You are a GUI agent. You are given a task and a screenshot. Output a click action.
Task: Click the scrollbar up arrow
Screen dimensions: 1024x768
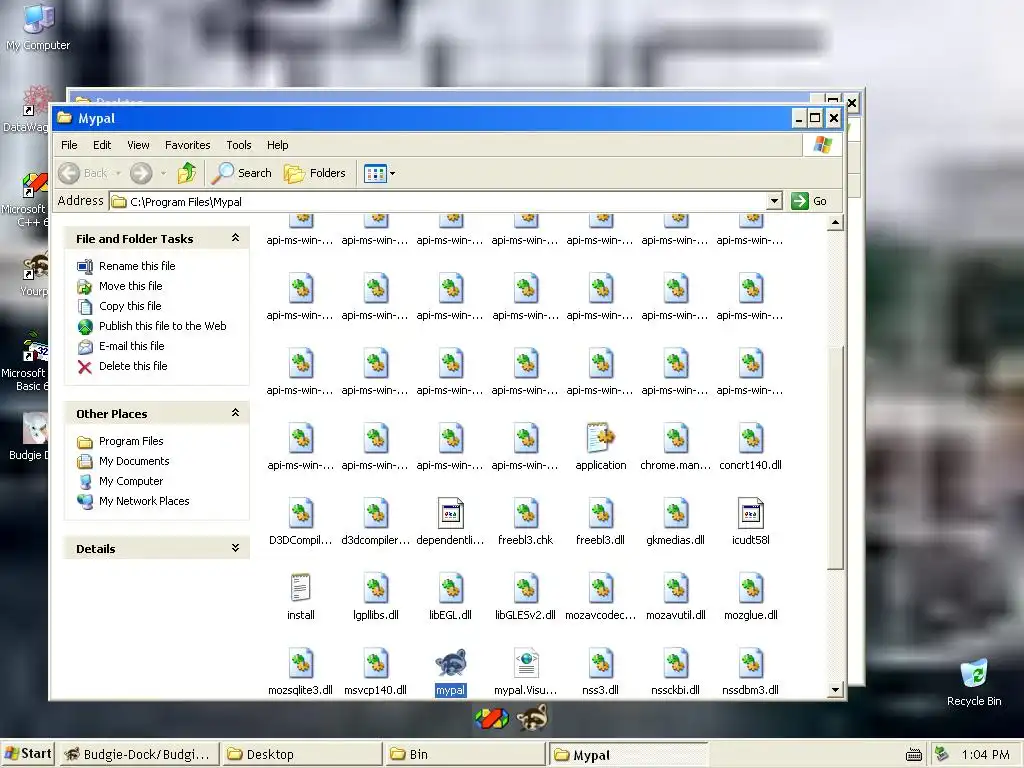(835, 223)
